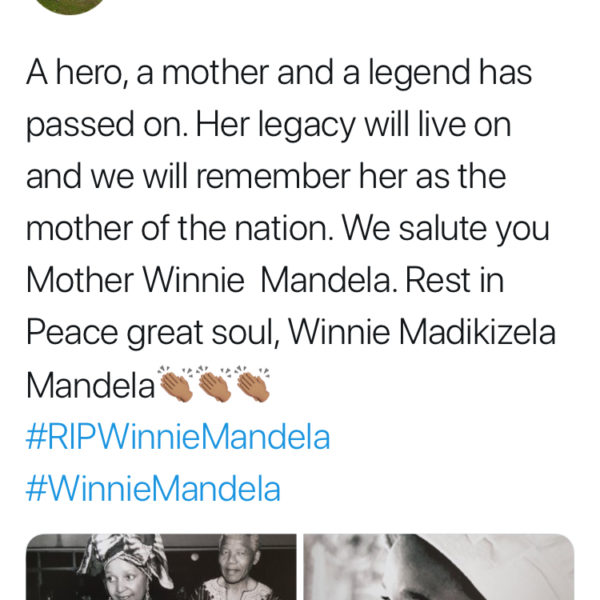Tap the #WinnieMandela hashtag link

click(x=153, y=489)
